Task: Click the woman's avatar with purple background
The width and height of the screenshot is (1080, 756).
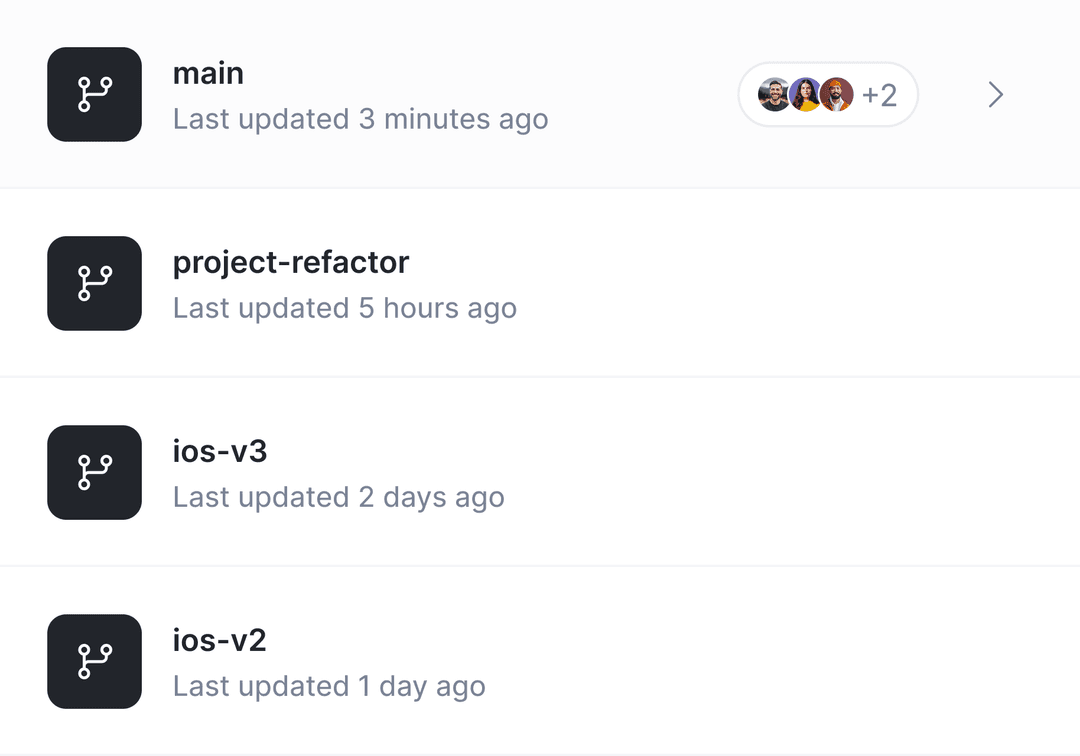Action: click(805, 95)
